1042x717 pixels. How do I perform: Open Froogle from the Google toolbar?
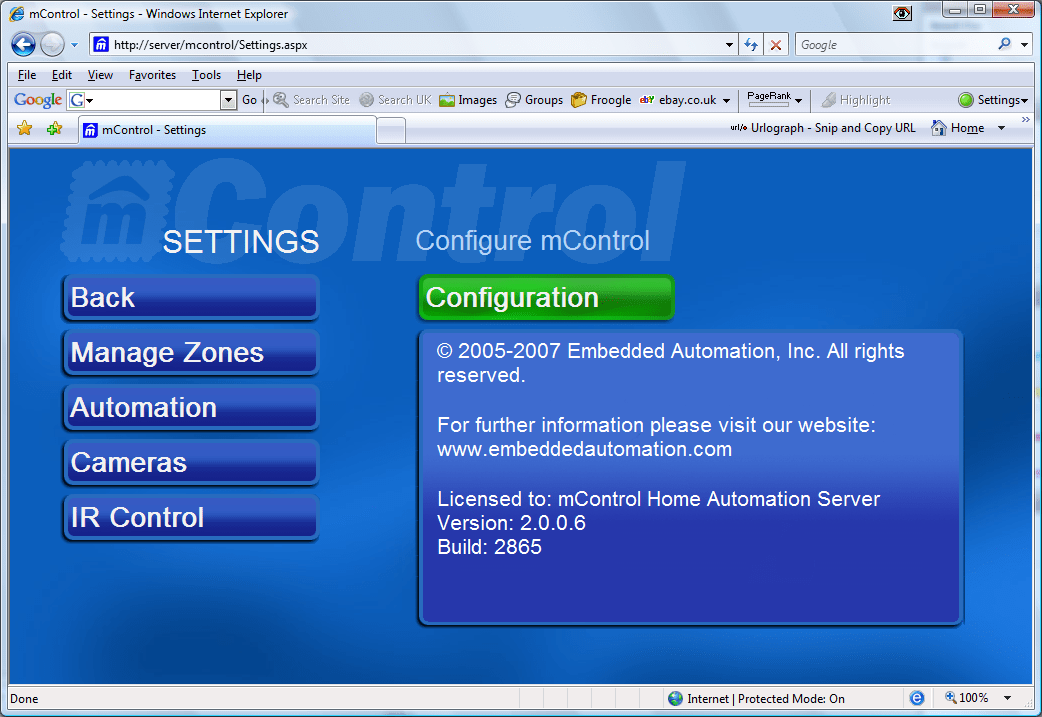pos(600,99)
